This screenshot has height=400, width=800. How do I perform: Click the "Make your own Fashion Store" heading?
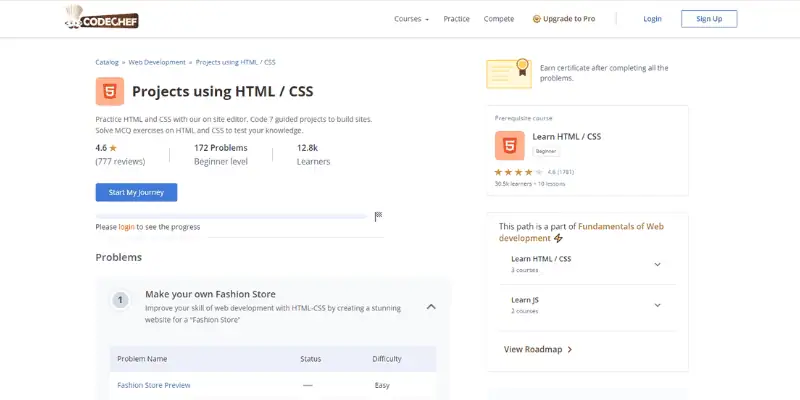coord(210,294)
